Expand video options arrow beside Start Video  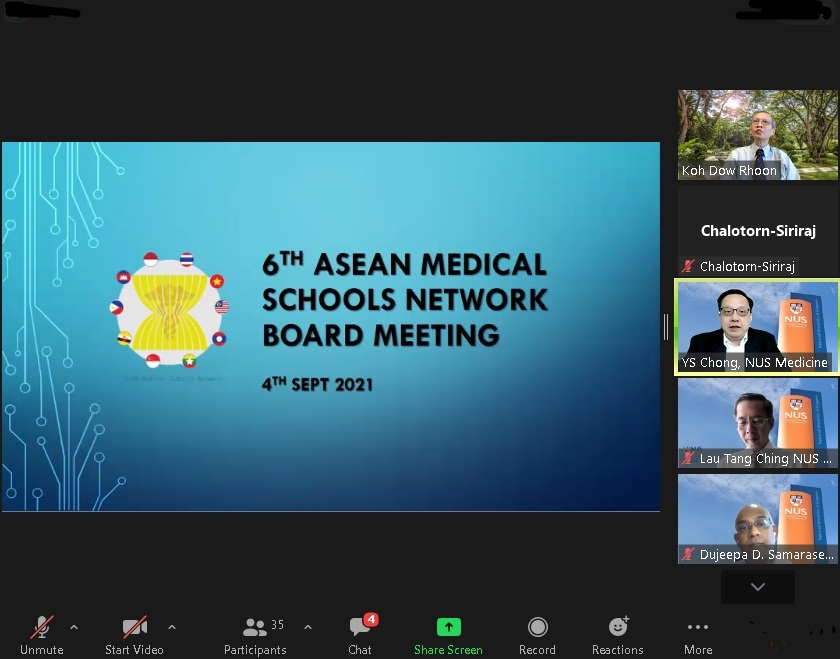tap(172, 627)
